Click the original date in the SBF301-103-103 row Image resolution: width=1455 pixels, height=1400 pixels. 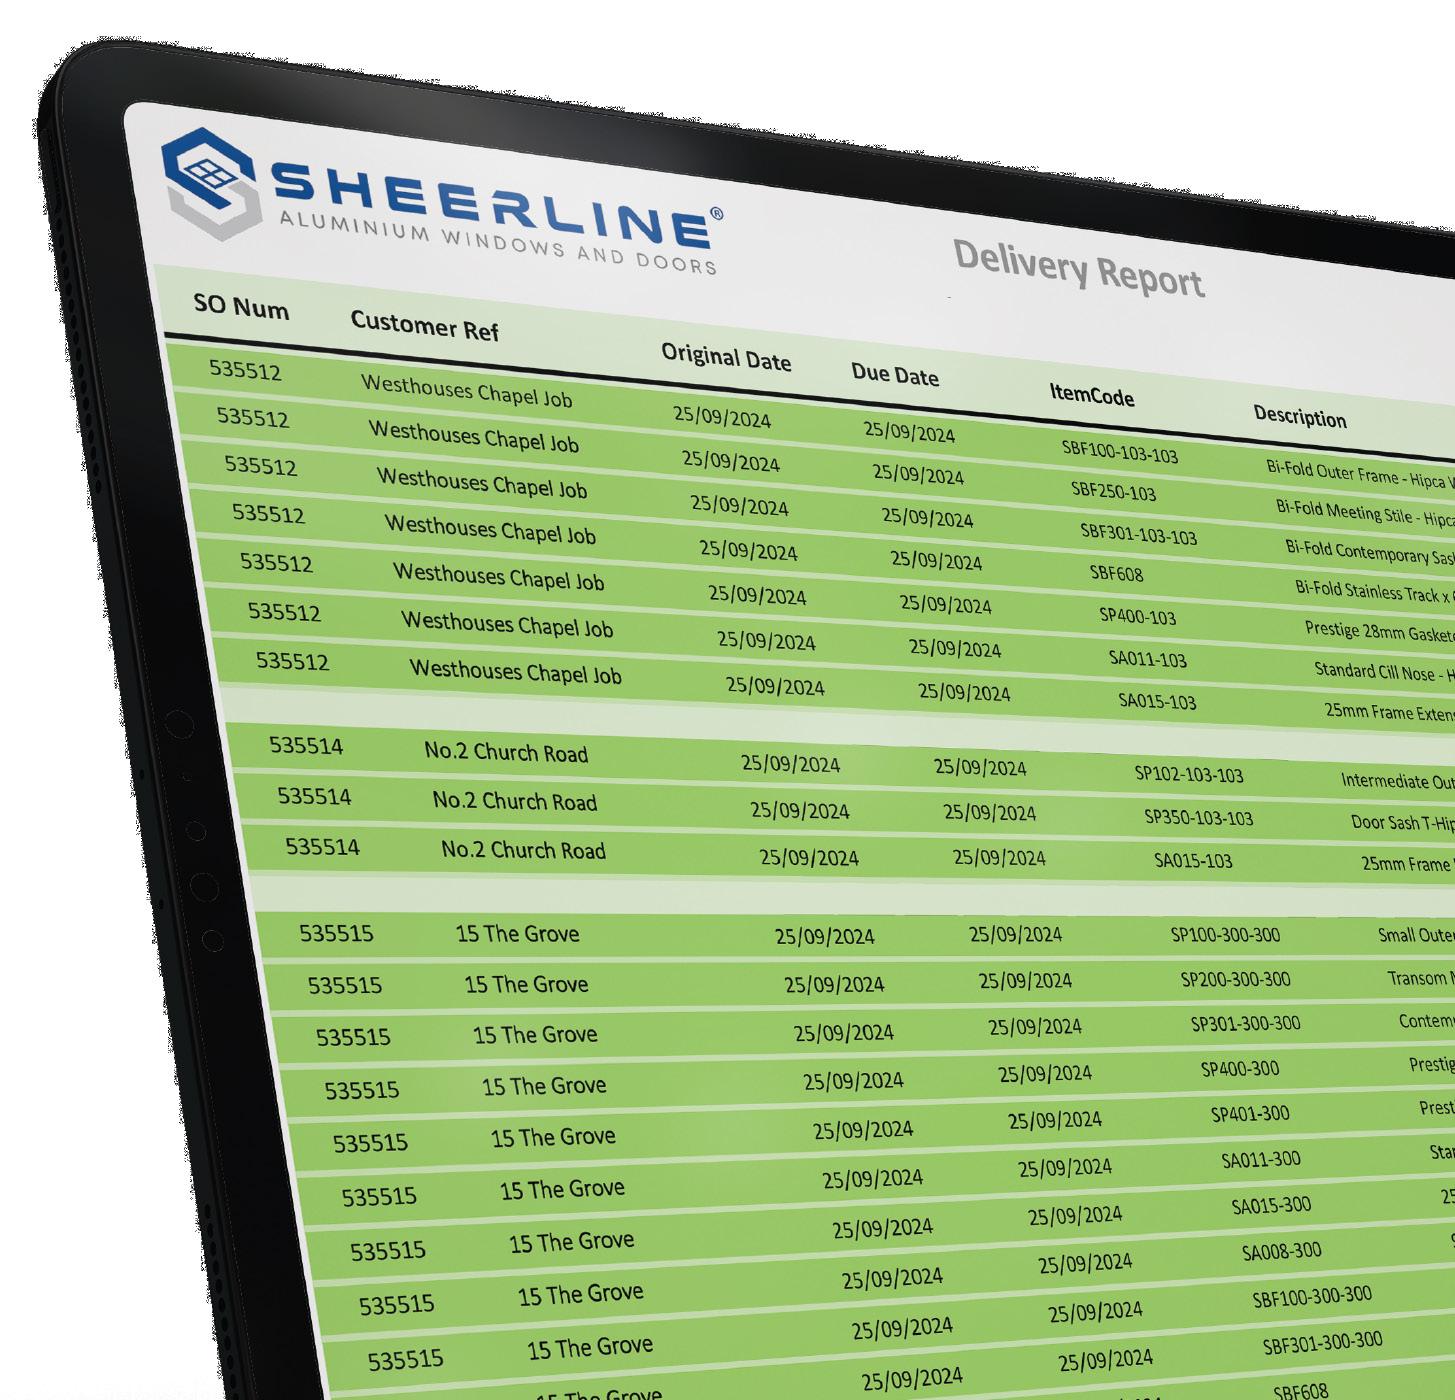click(x=739, y=504)
